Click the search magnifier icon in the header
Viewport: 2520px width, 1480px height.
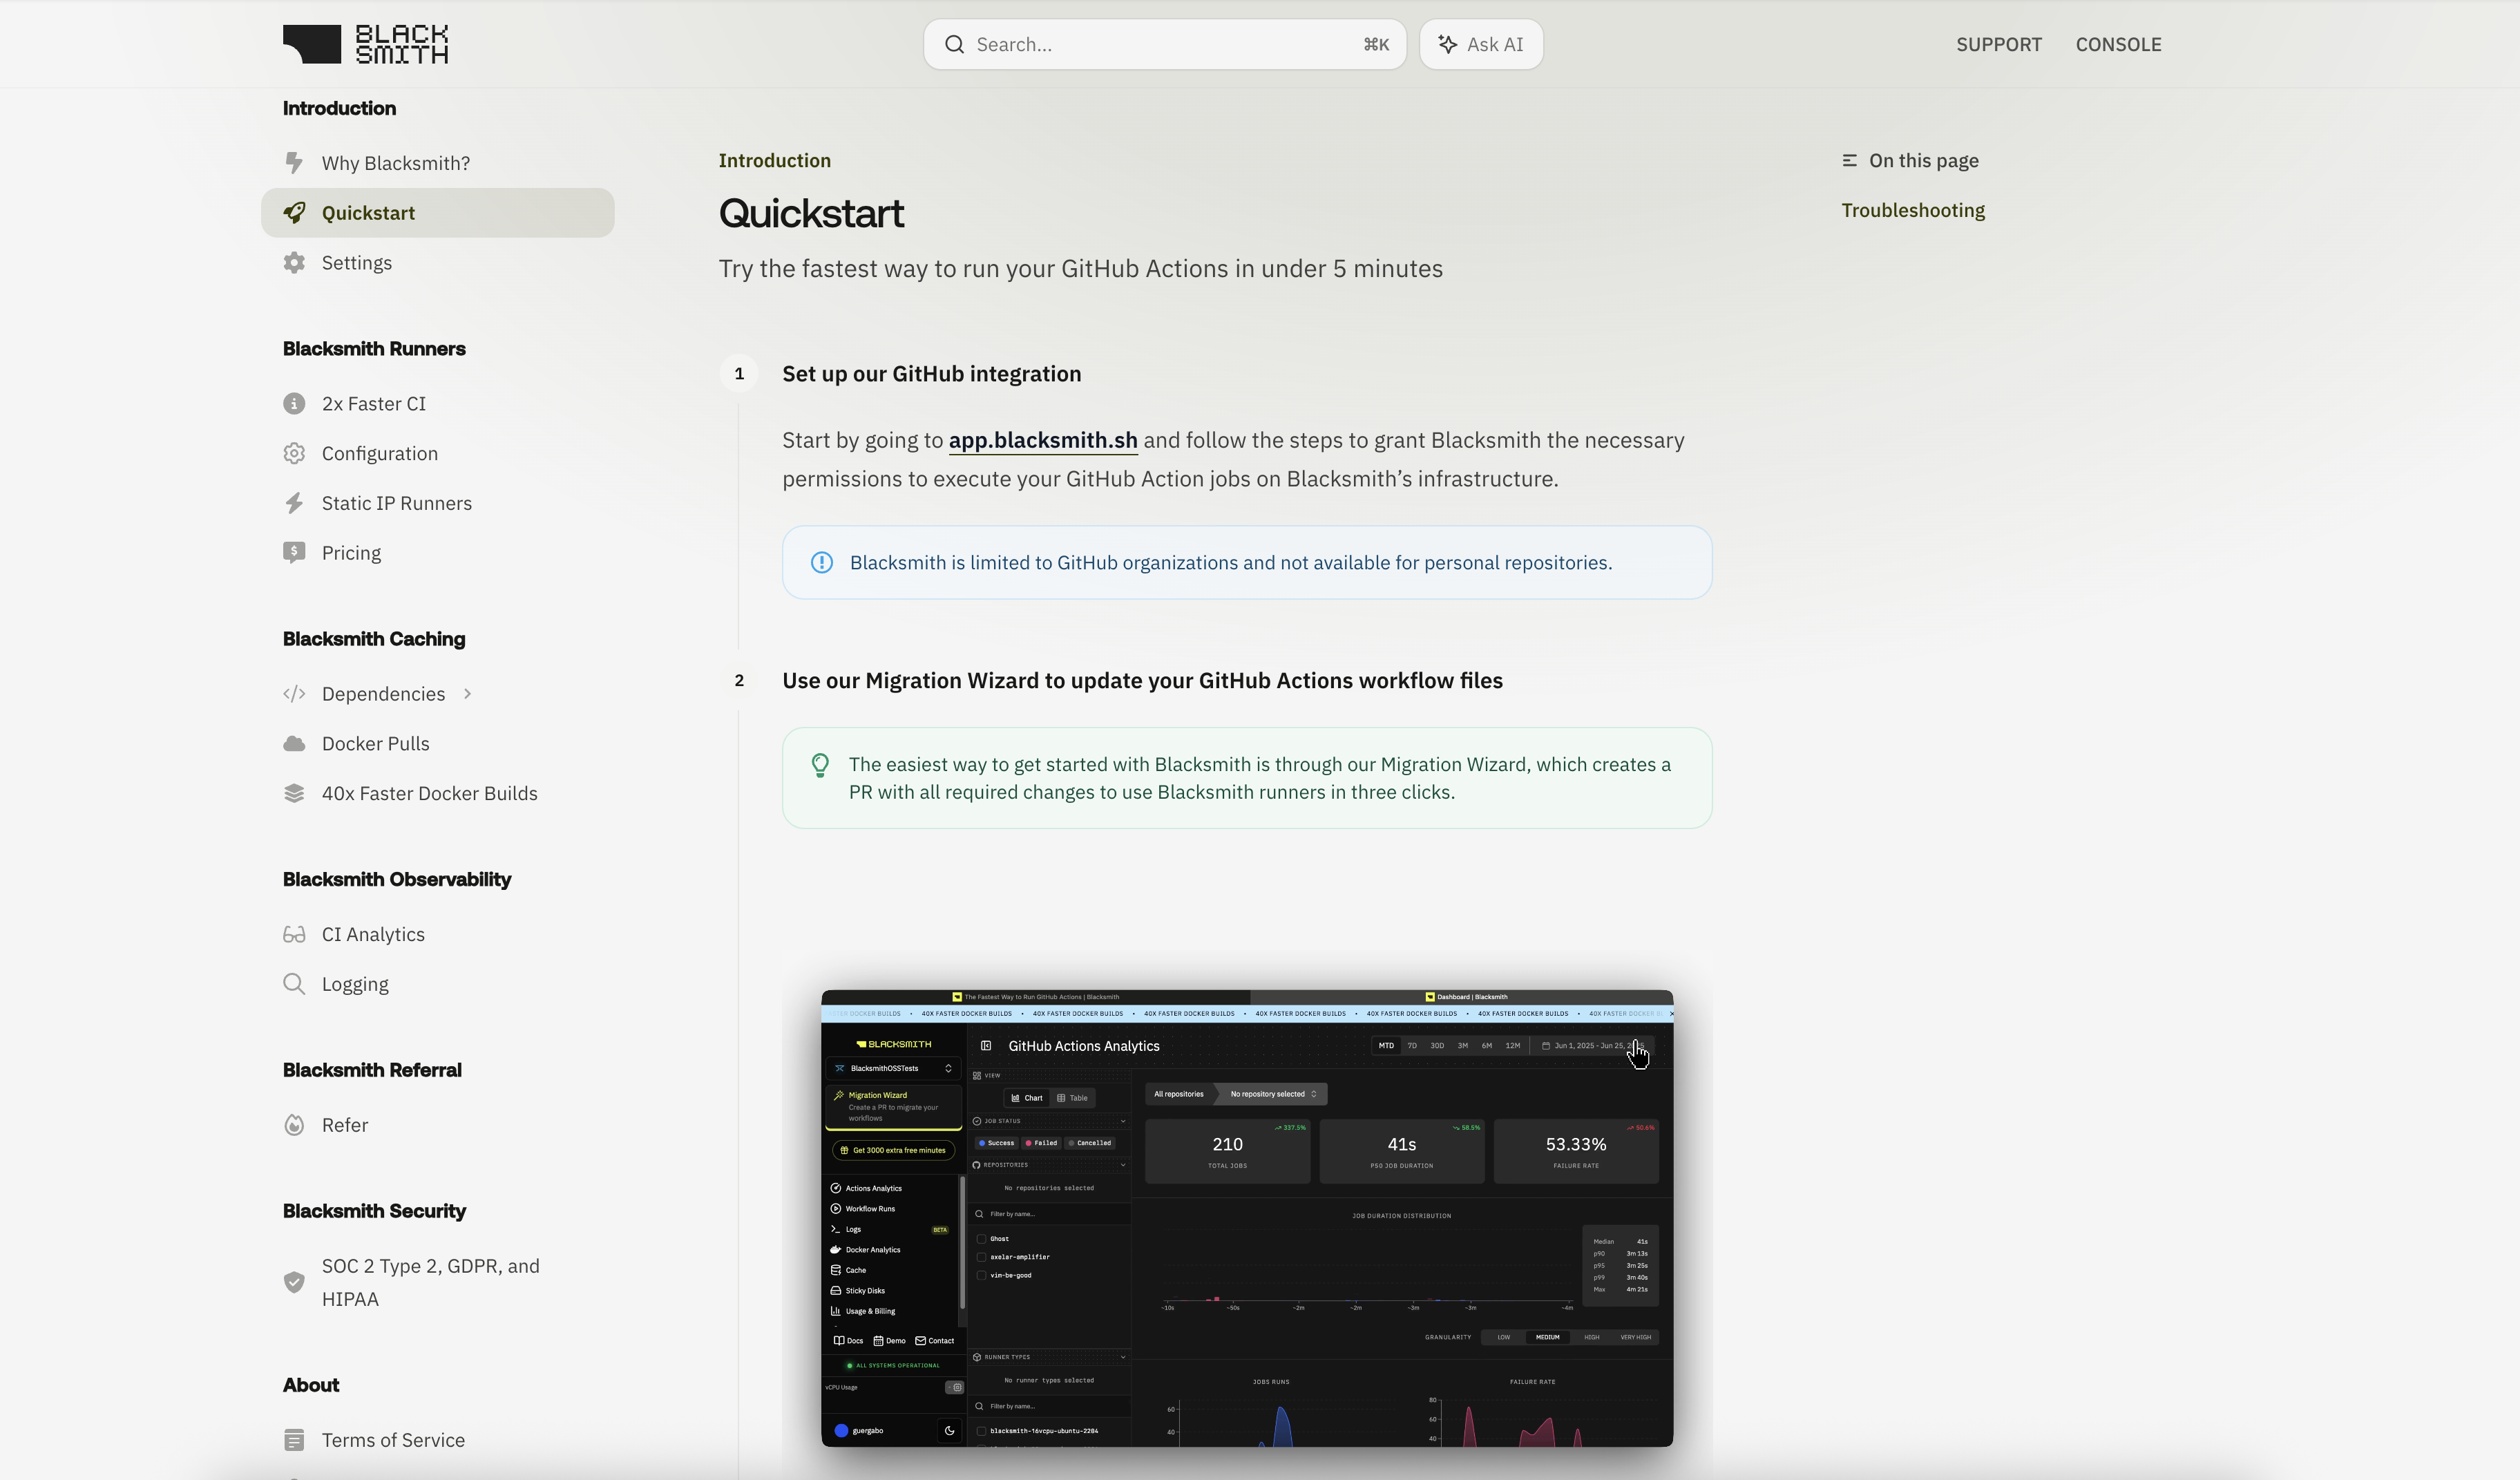954,44
